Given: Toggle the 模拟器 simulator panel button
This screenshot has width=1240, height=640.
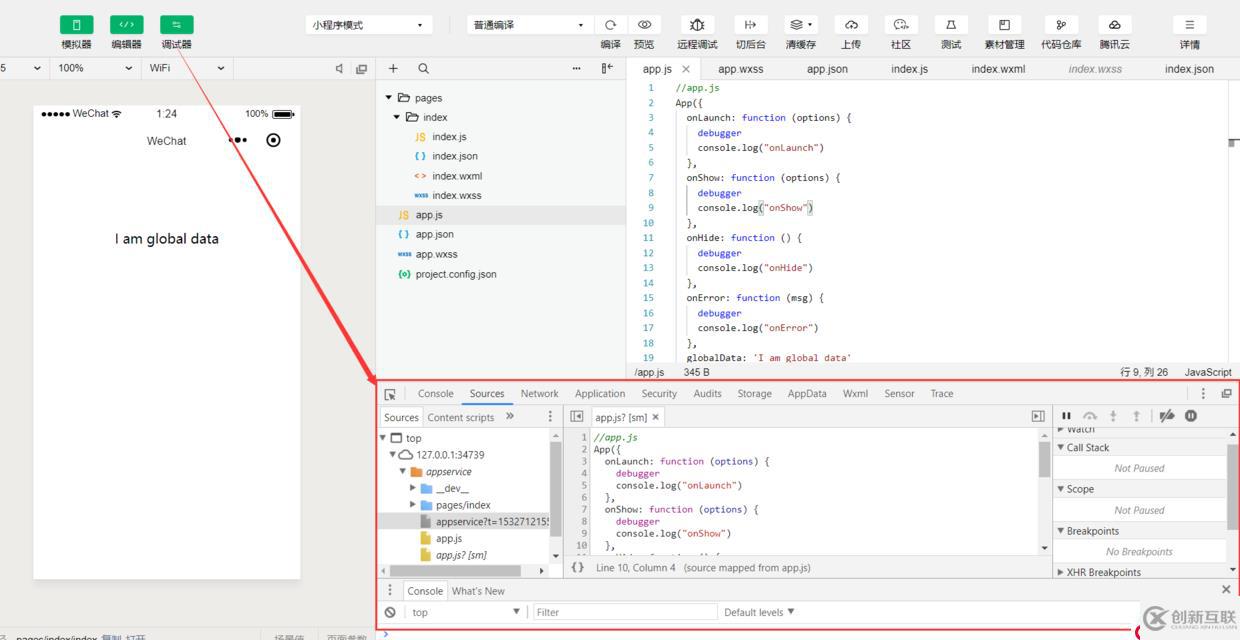Looking at the screenshot, I should coord(76,24).
